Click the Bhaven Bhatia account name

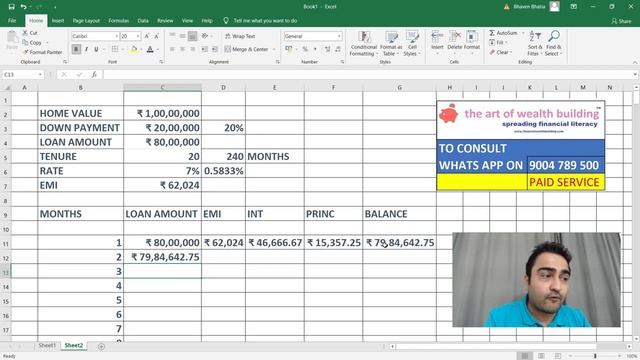(x=529, y=7)
